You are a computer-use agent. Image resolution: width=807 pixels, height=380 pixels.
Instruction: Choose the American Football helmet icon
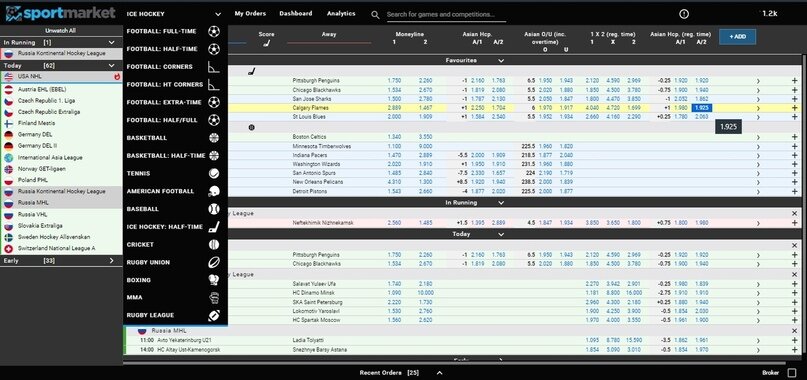[214, 191]
